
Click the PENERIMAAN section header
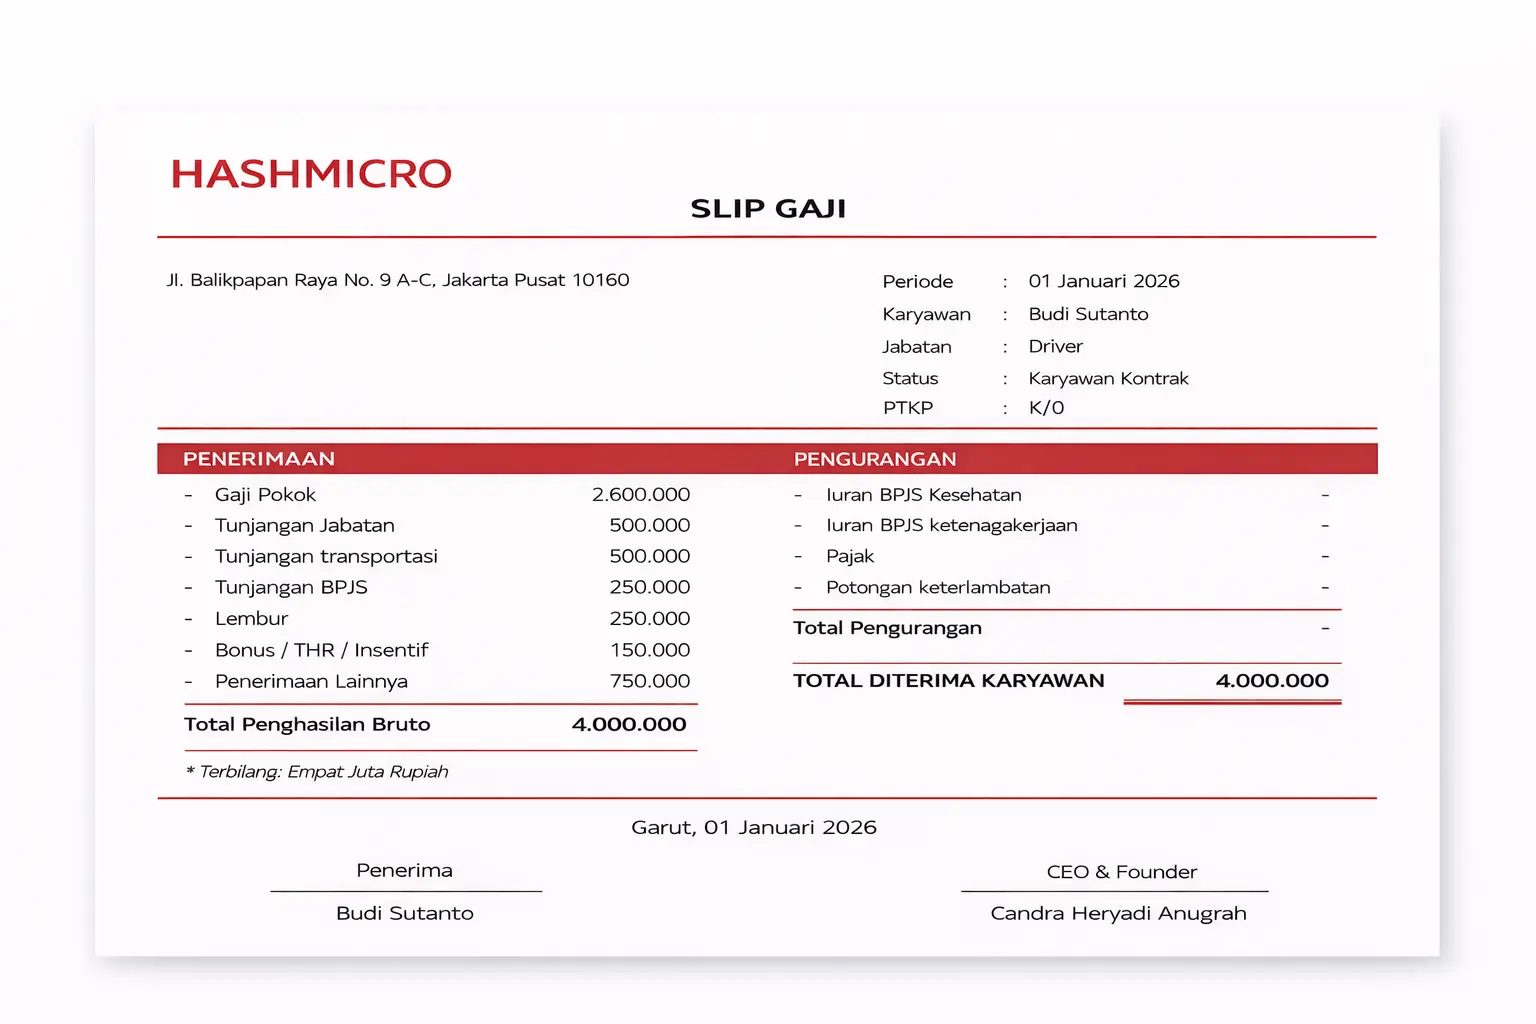pyautogui.click(x=259, y=458)
